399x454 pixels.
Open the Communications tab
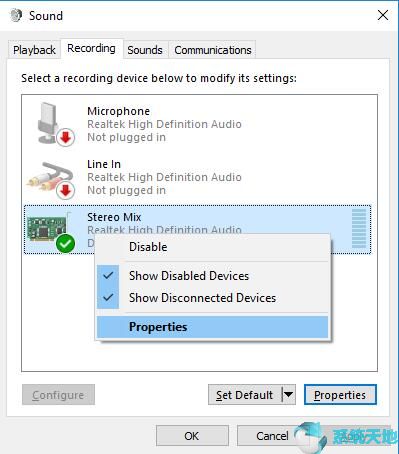213,50
